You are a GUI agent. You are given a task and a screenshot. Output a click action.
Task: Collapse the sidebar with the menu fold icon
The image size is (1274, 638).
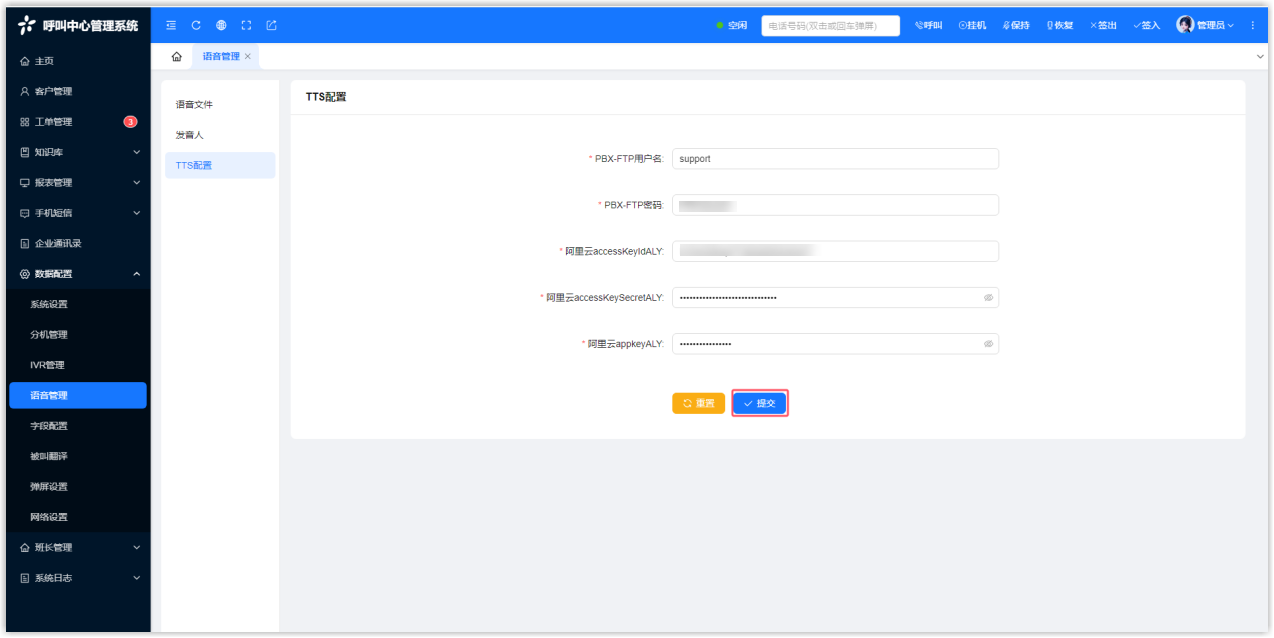click(x=171, y=25)
